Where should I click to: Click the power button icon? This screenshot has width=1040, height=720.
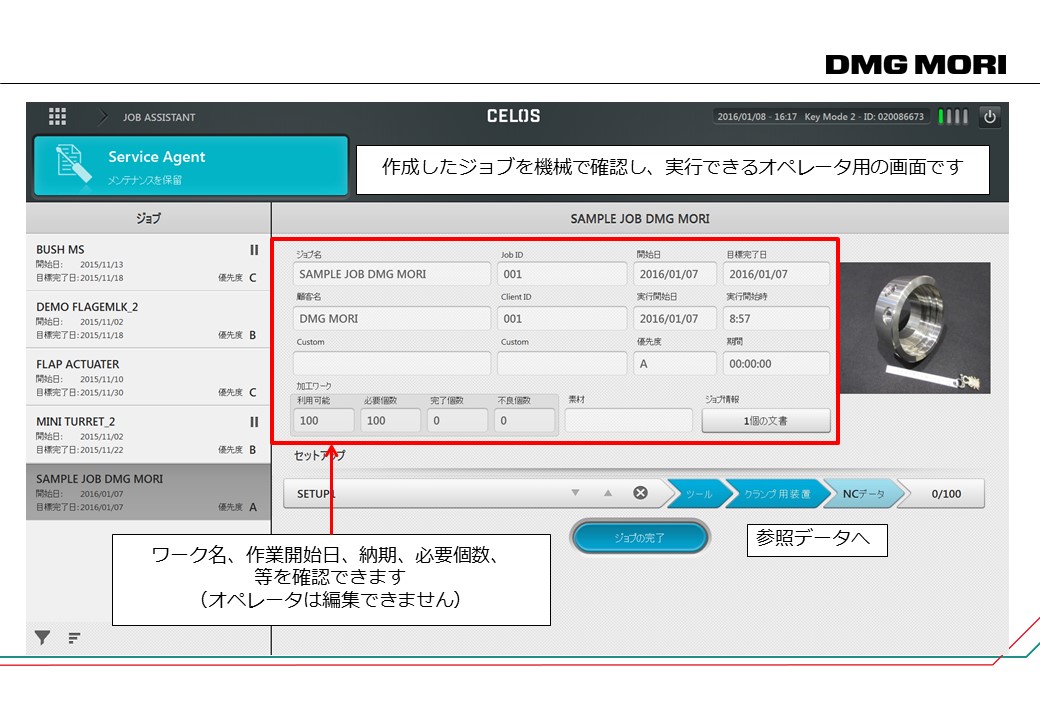click(990, 117)
